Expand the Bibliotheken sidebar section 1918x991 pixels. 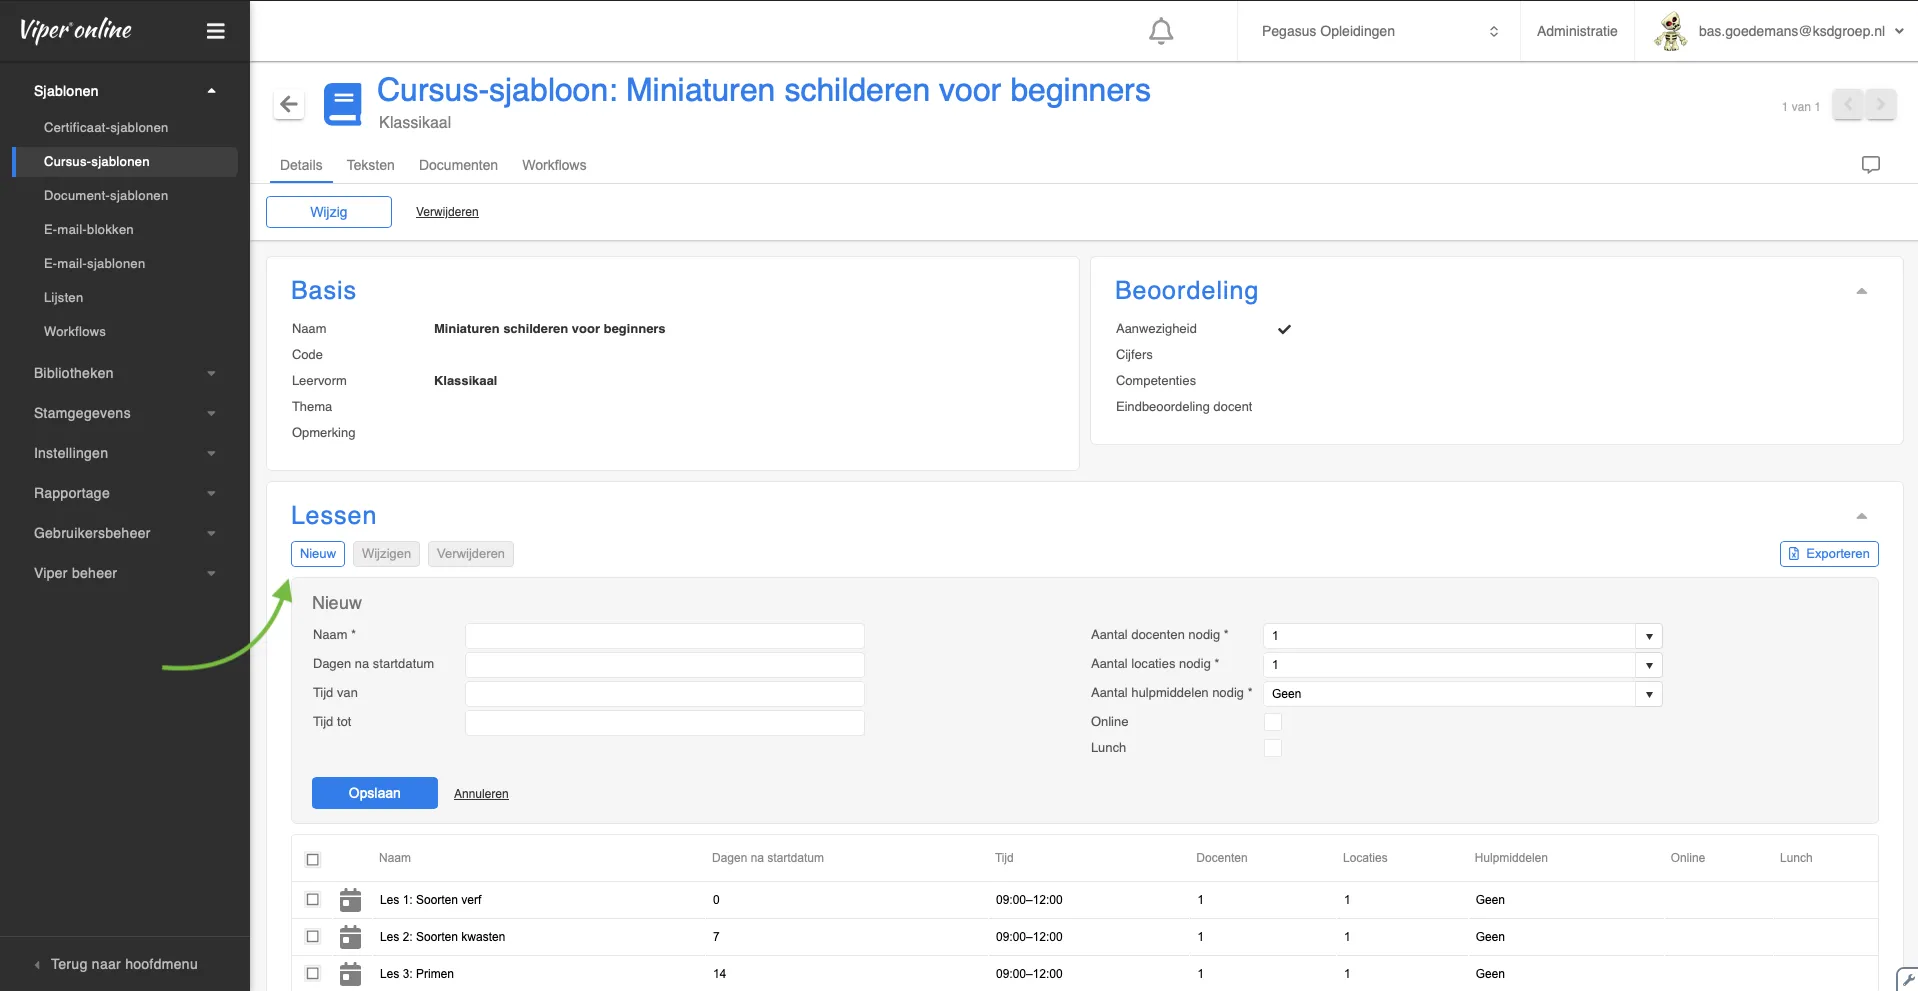tap(125, 373)
